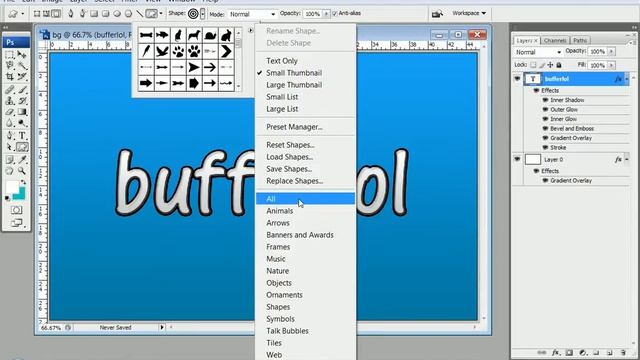Image resolution: width=640 pixels, height=360 pixels.
Task: Toggle lock transparent pixels
Action: pos(533,65)
